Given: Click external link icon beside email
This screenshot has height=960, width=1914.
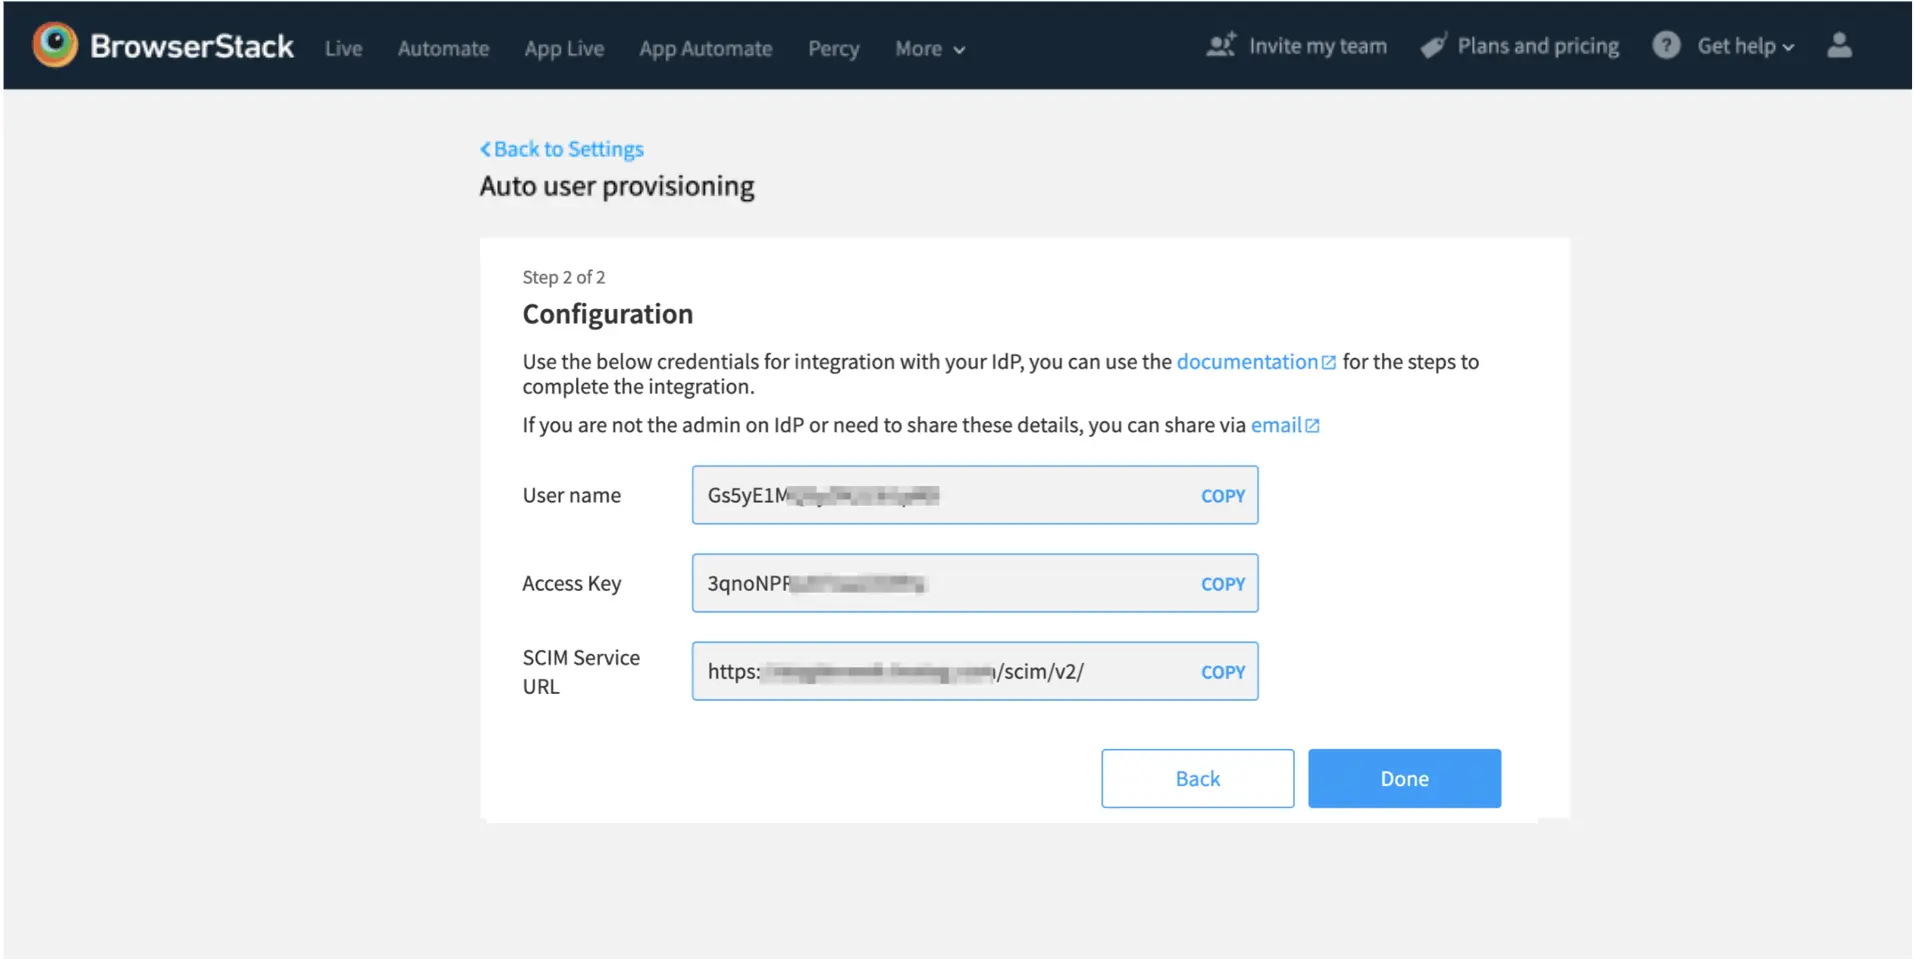Looking at the screenshot, I should [x=1312, y=426].
